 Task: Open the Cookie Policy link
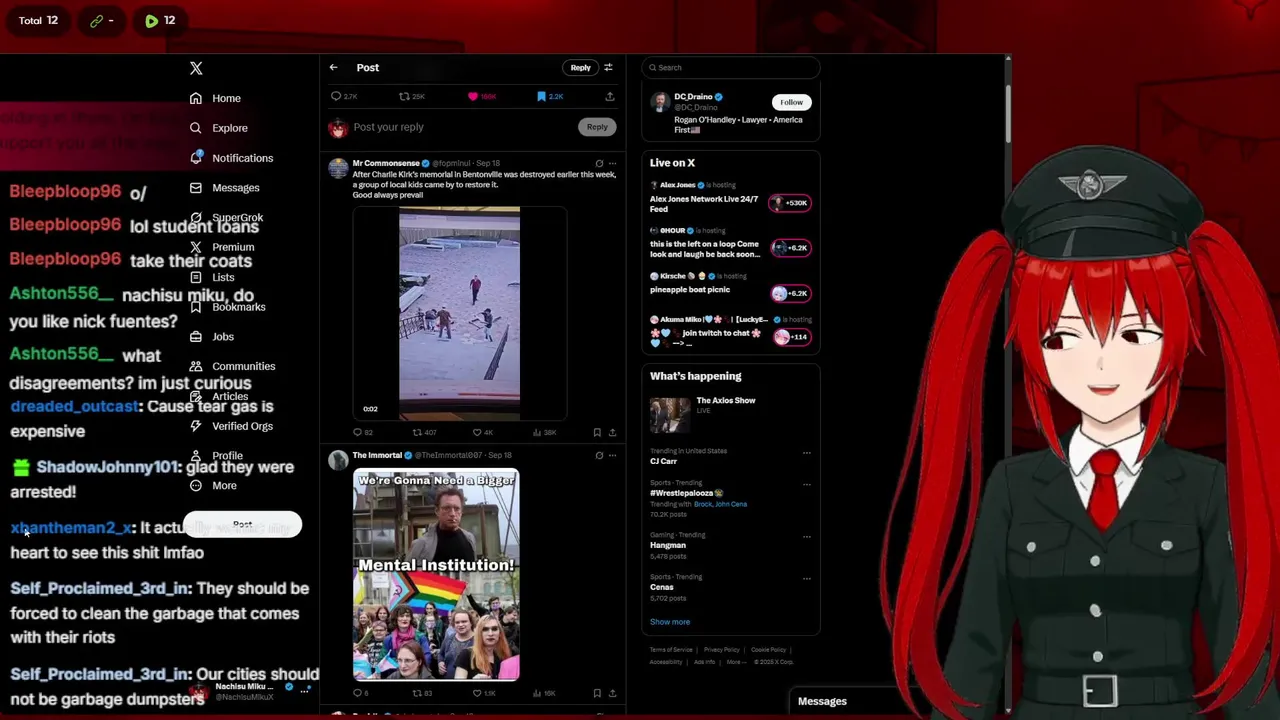[769, 650]
